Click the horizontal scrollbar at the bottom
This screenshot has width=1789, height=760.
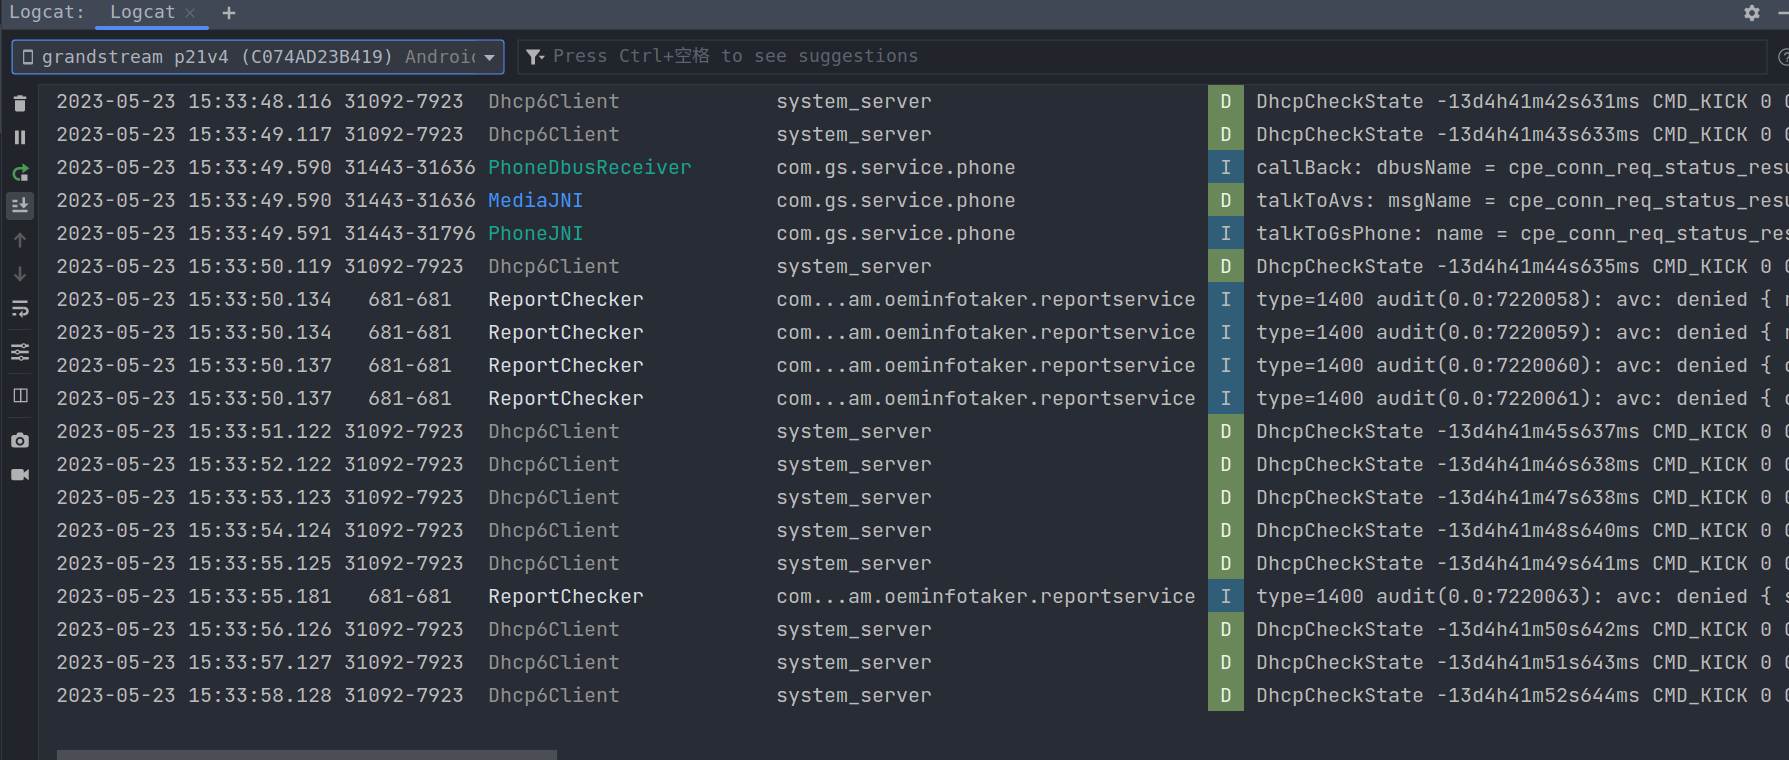coord(306,754)
